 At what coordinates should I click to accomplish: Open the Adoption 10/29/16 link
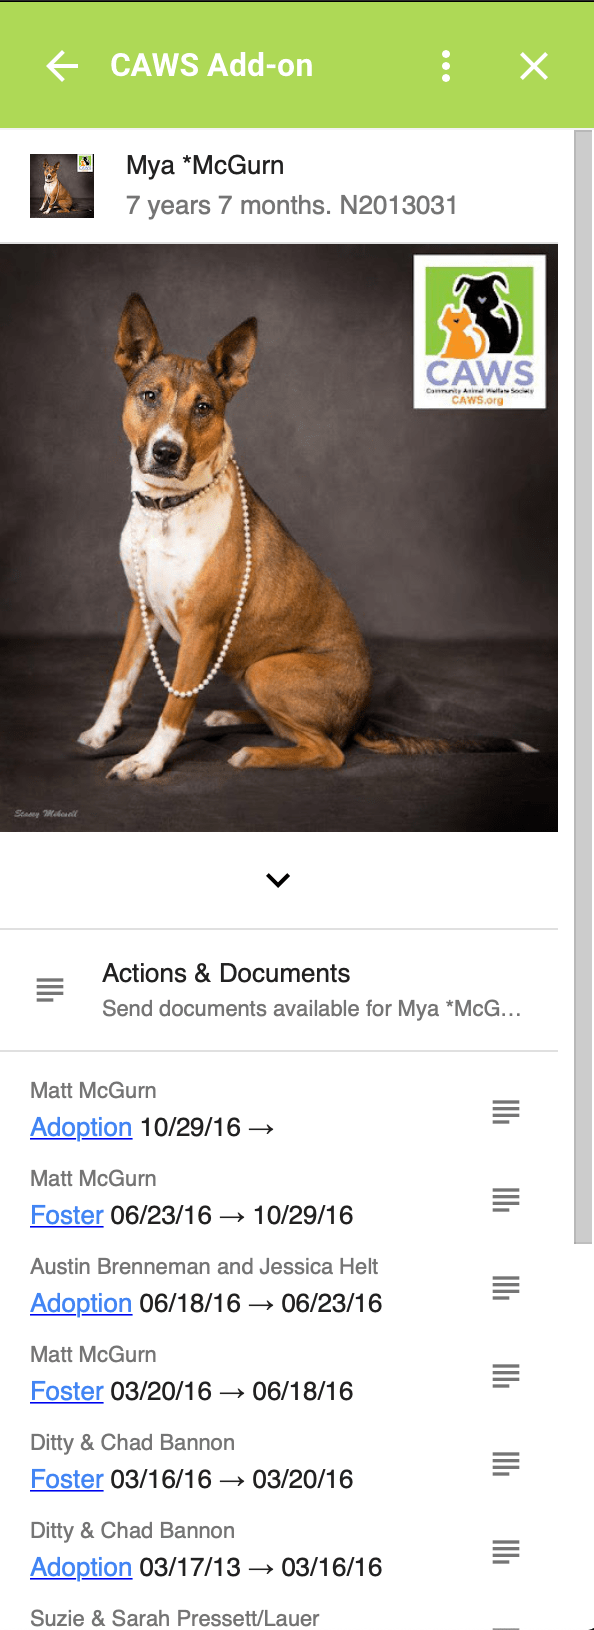81,1127
